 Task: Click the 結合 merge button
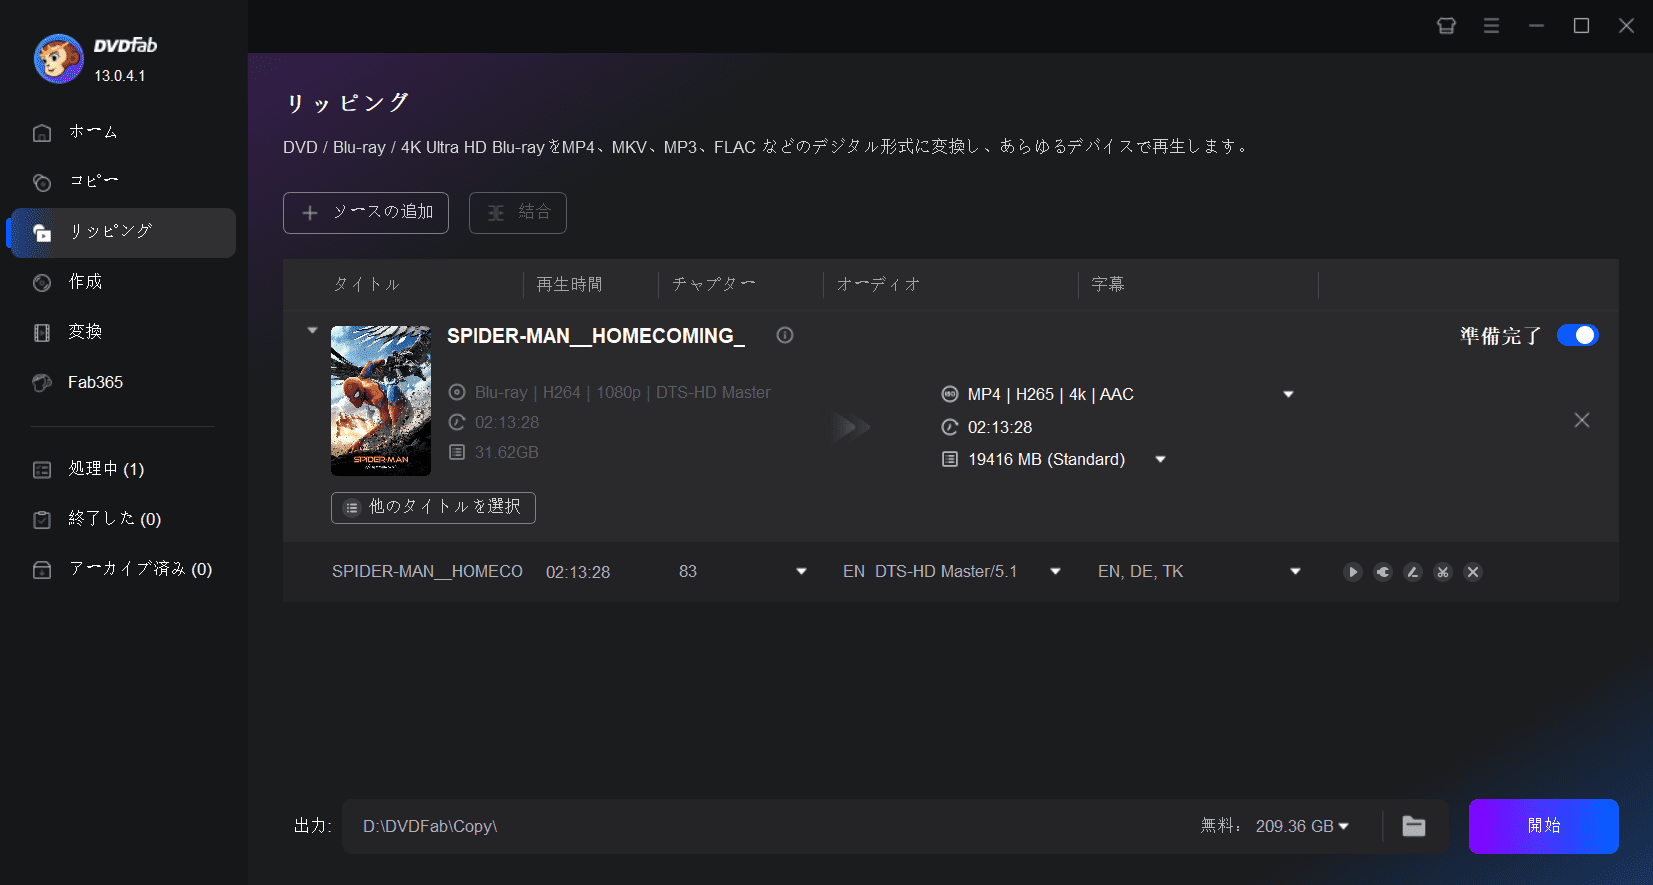point(518,213)
